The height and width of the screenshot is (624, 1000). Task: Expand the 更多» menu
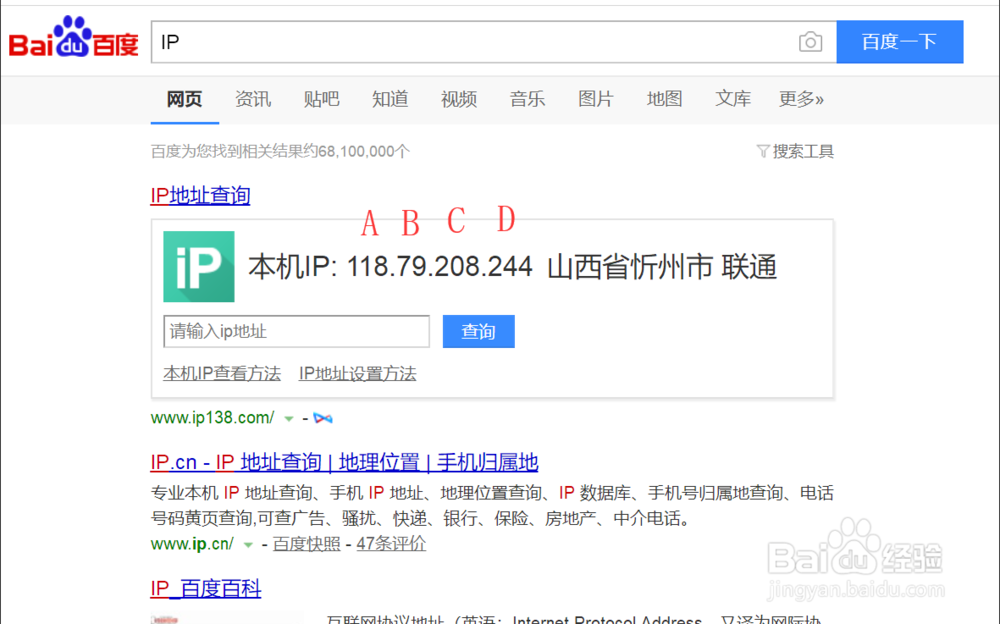[801, 99]
